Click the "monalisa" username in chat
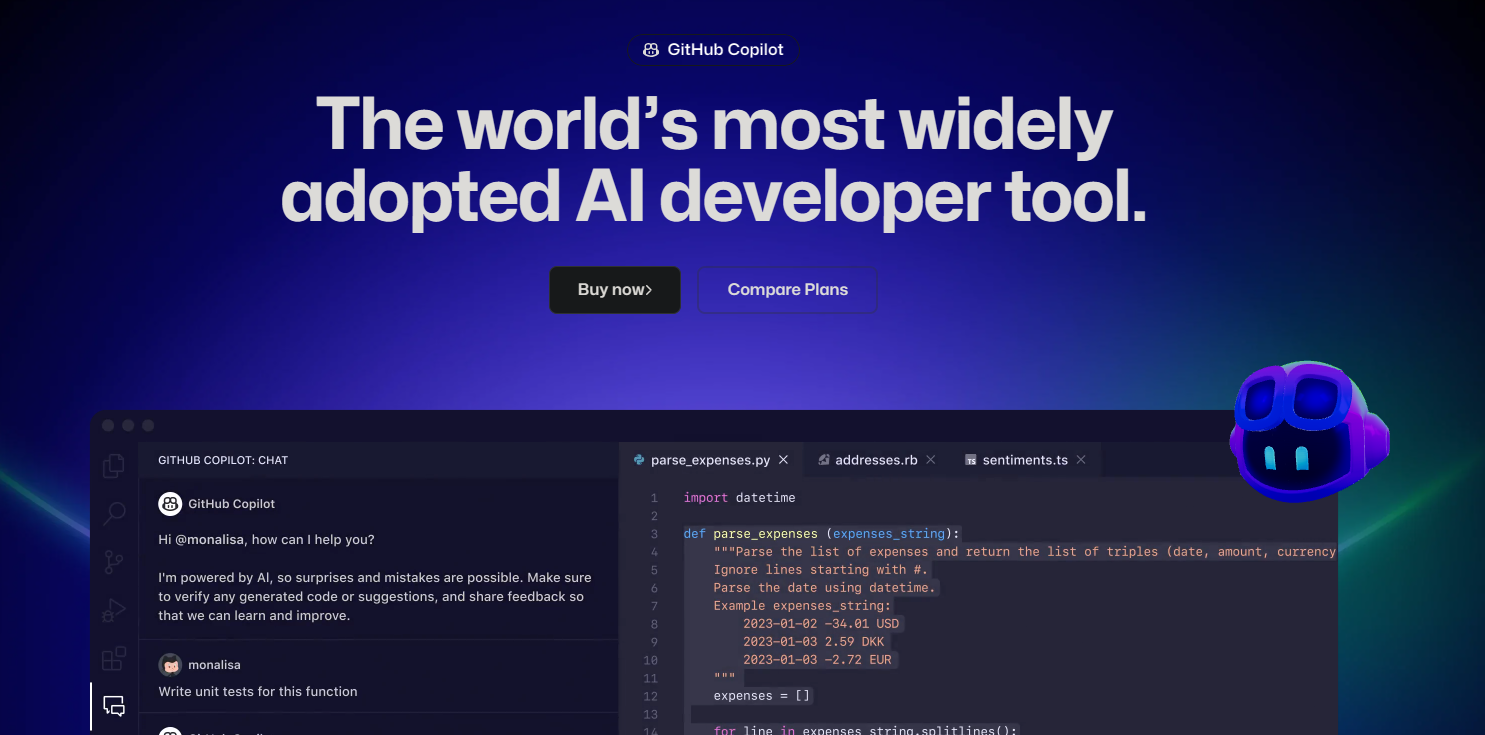1485x735 pixels. coord(215,665)
